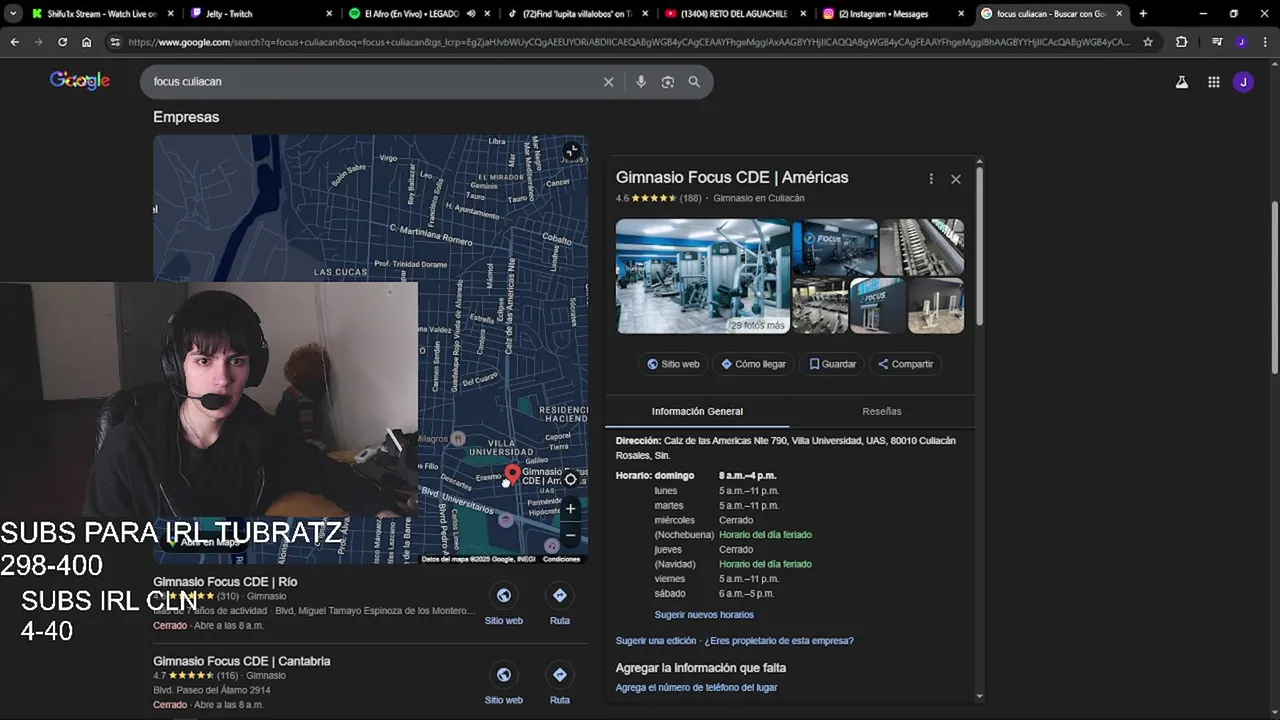Open the Sugerir una edición link
The width and height of the screenshot is (1280, 720).
[656, 641]
